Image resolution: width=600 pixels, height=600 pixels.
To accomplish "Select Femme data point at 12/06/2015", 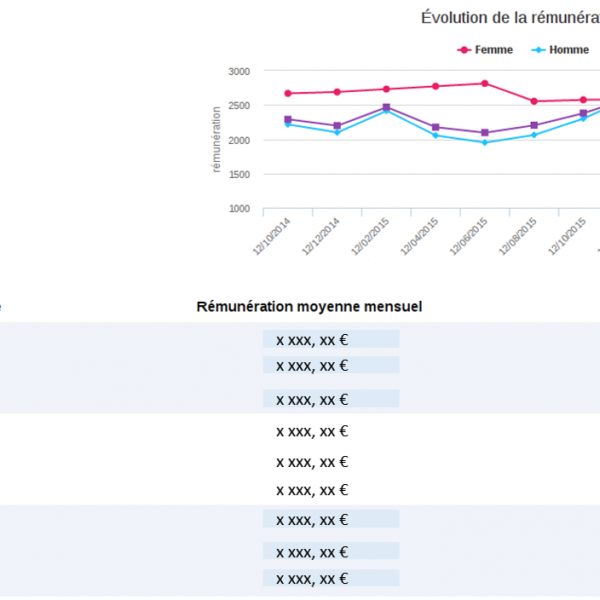I will 485,83.
